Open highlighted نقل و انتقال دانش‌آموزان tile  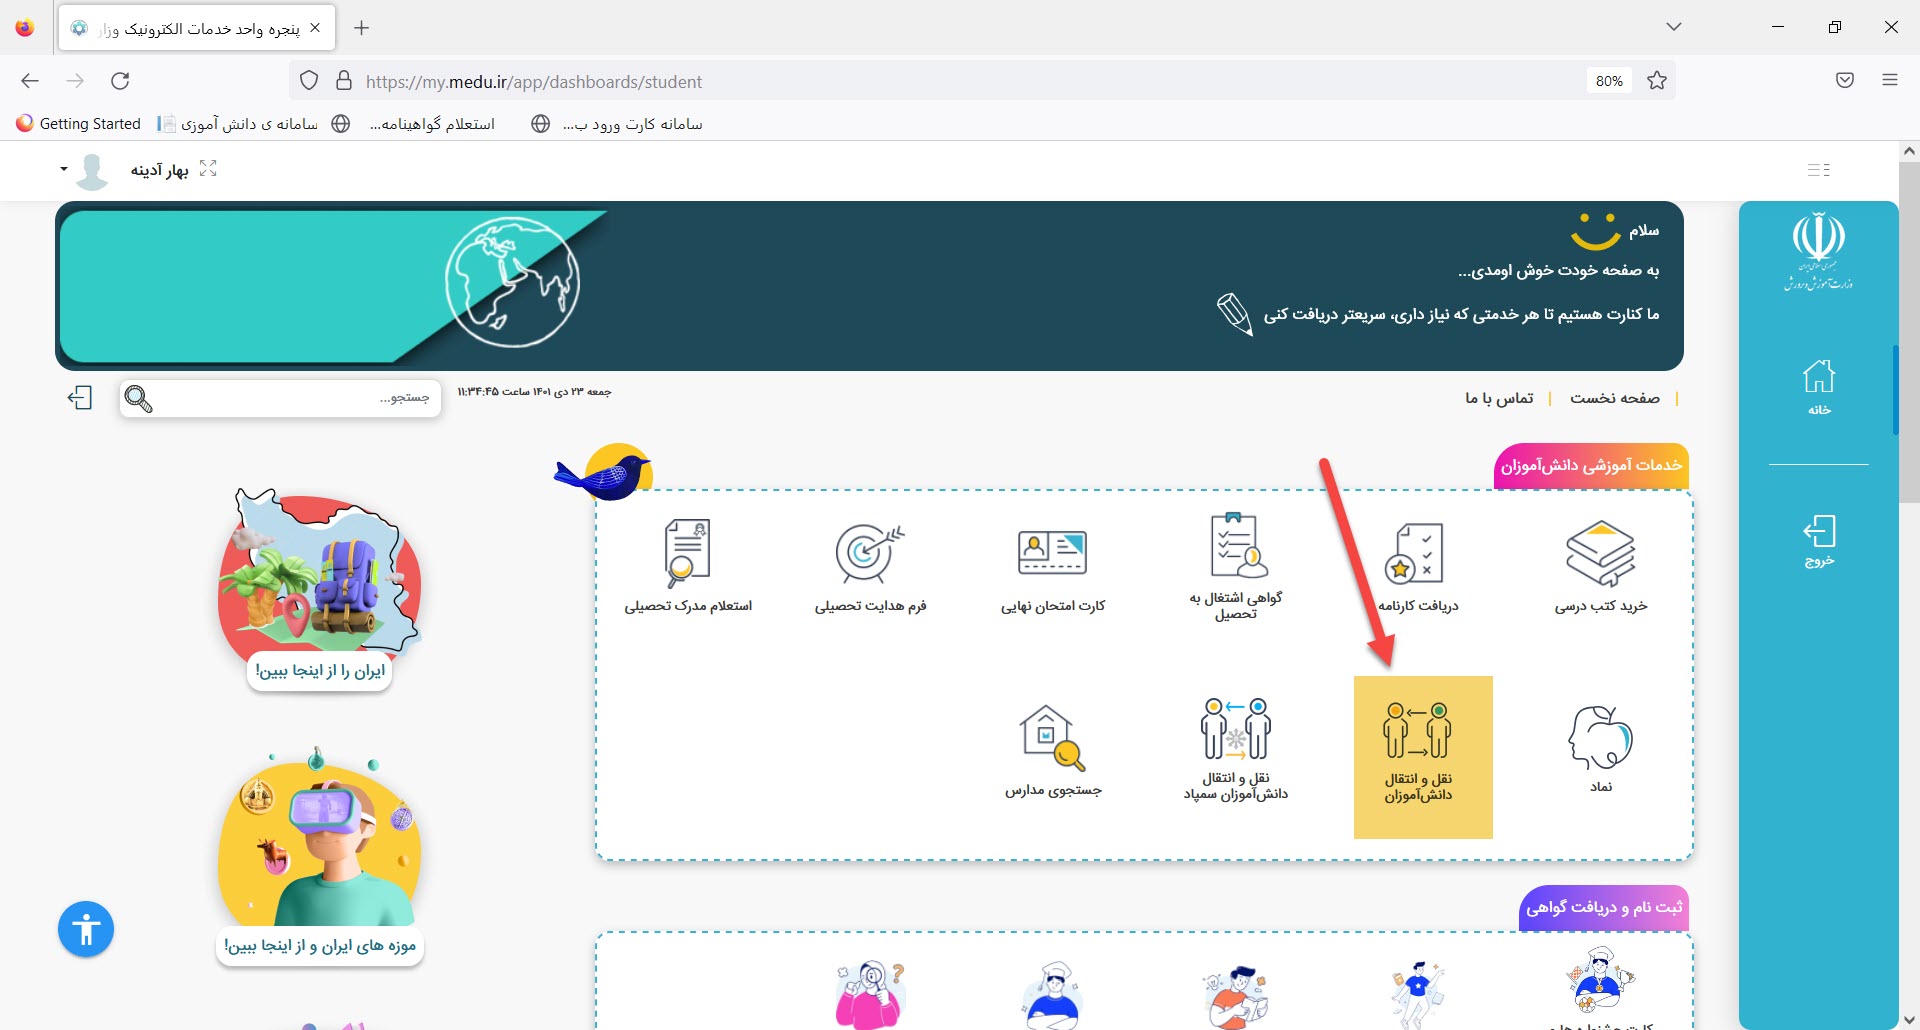[1422, 756]
